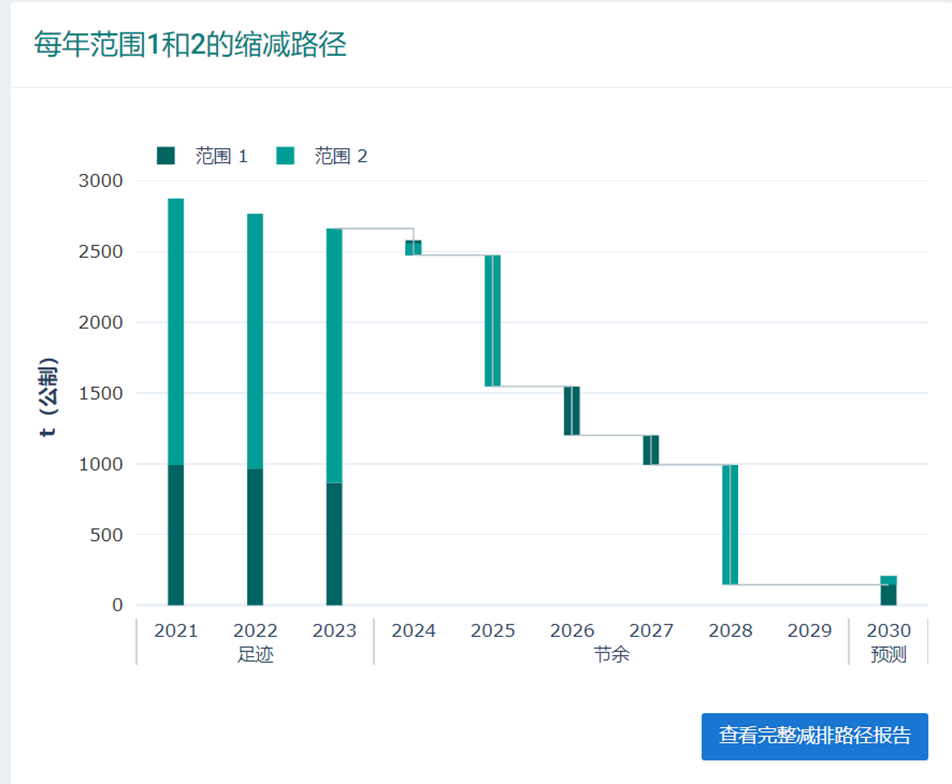Select the 2023 scope 1 bar segment
The image size is (952, 784).
[x=334, y=544]
